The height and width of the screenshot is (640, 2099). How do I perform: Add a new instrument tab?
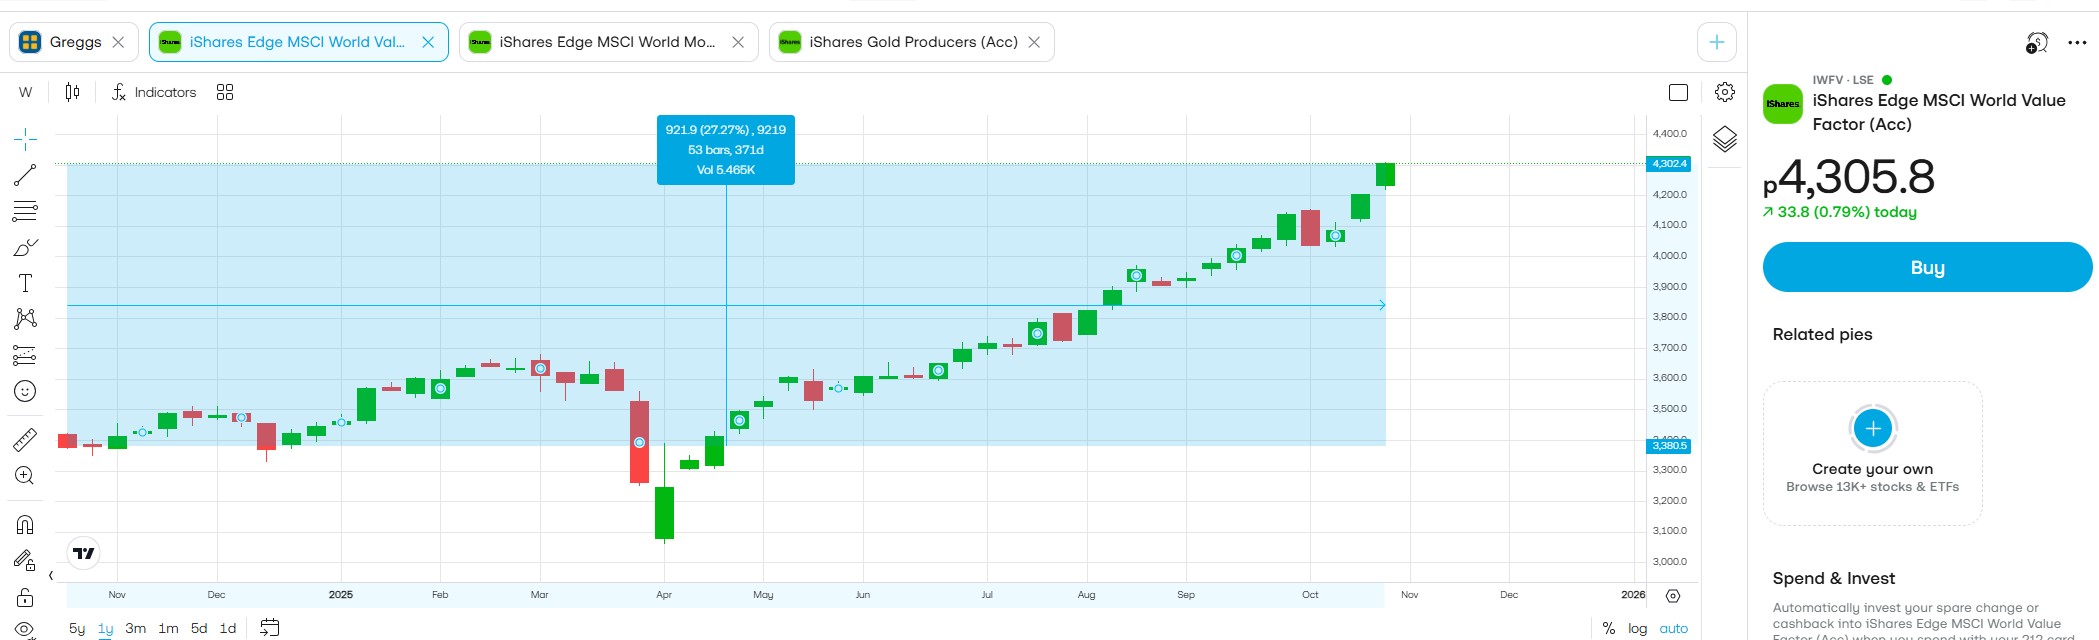1717,42
